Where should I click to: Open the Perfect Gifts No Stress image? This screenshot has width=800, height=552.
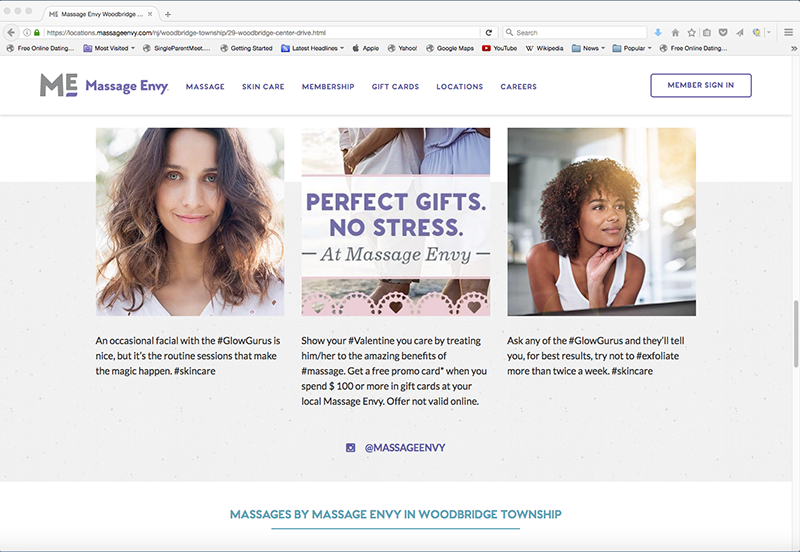(395, 222)
